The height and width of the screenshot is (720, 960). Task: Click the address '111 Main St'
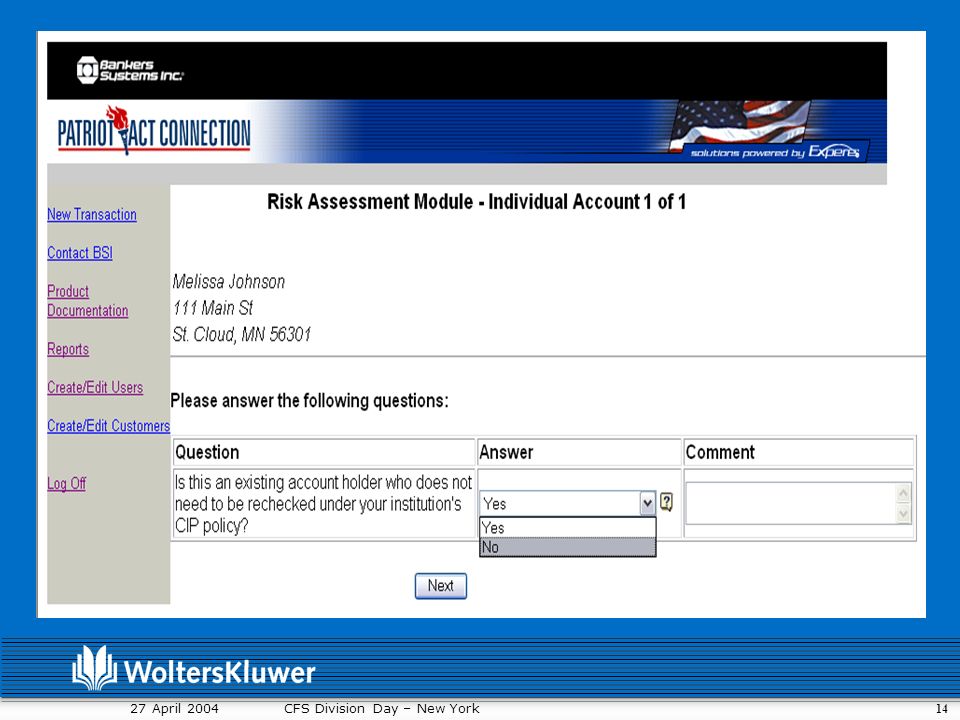click(x=212, y=308)
